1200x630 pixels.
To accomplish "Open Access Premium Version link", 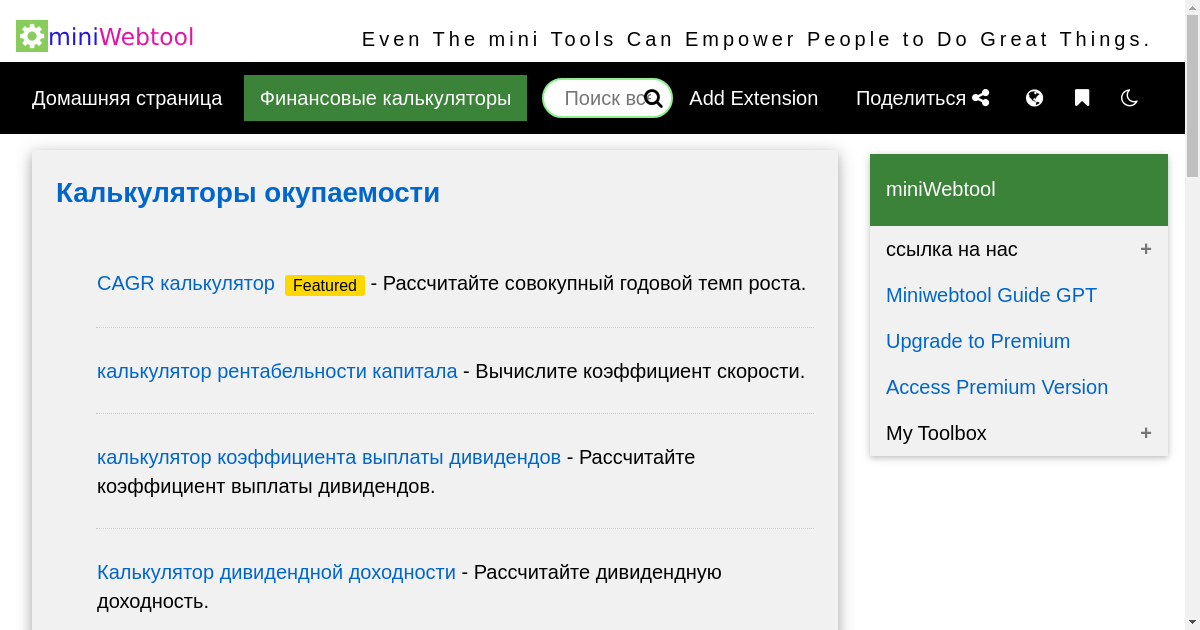I will point(997,387).
